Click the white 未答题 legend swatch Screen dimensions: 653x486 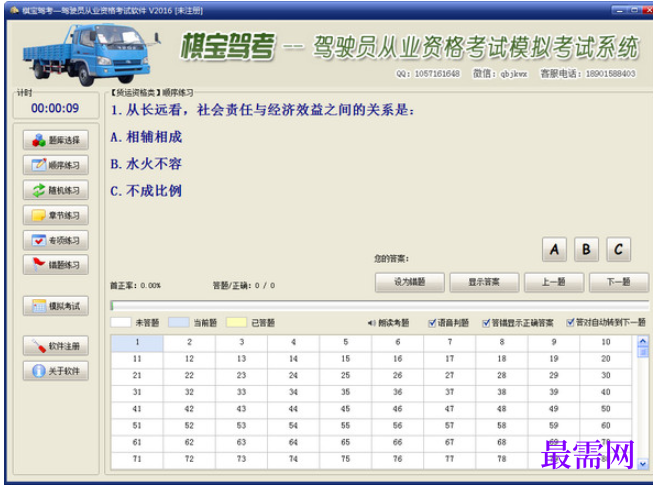121,323
